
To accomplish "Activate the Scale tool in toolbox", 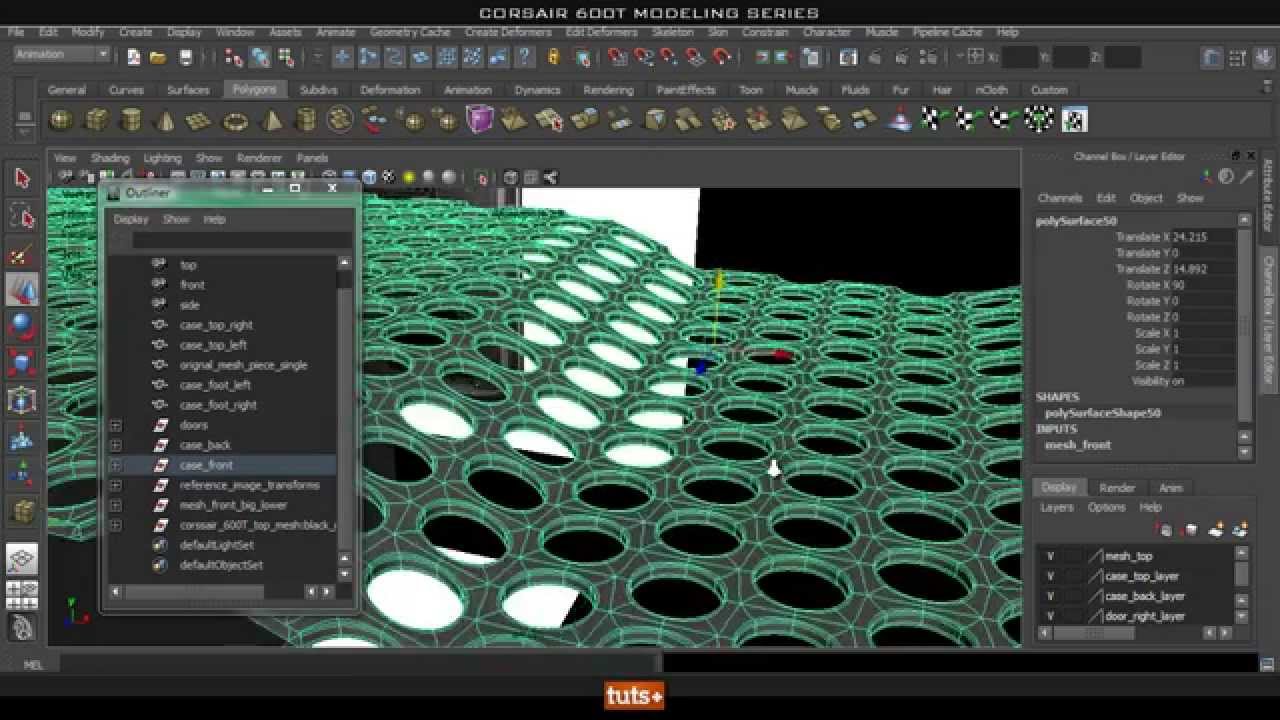I will 22,362.
